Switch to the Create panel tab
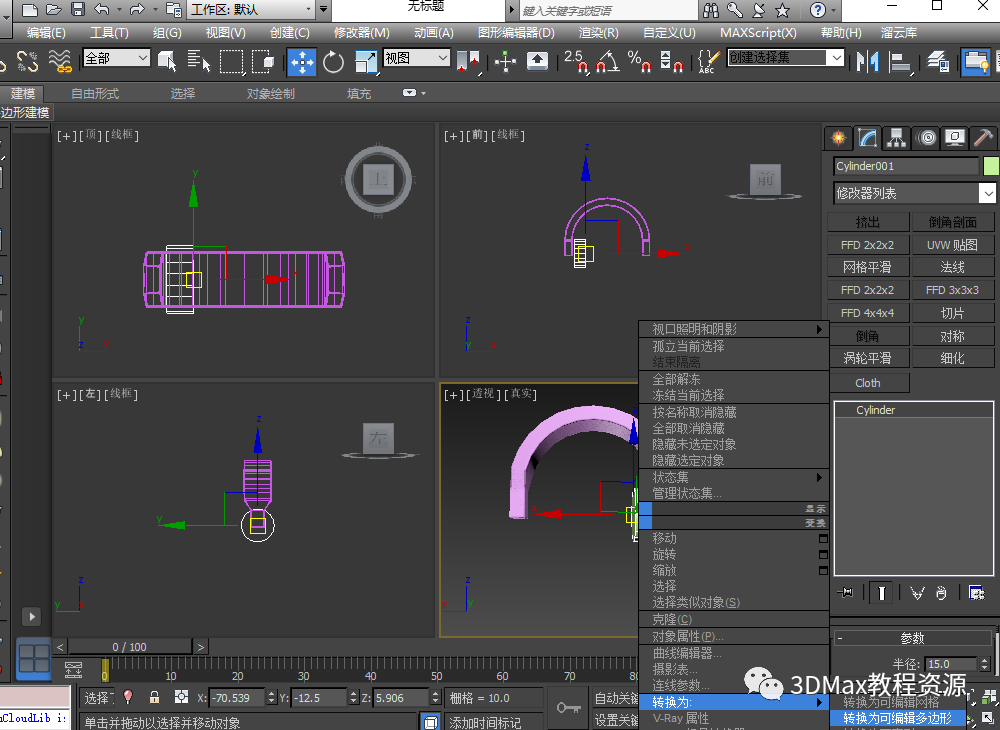This screenshot has height=730, width=1000. point(838,138)
